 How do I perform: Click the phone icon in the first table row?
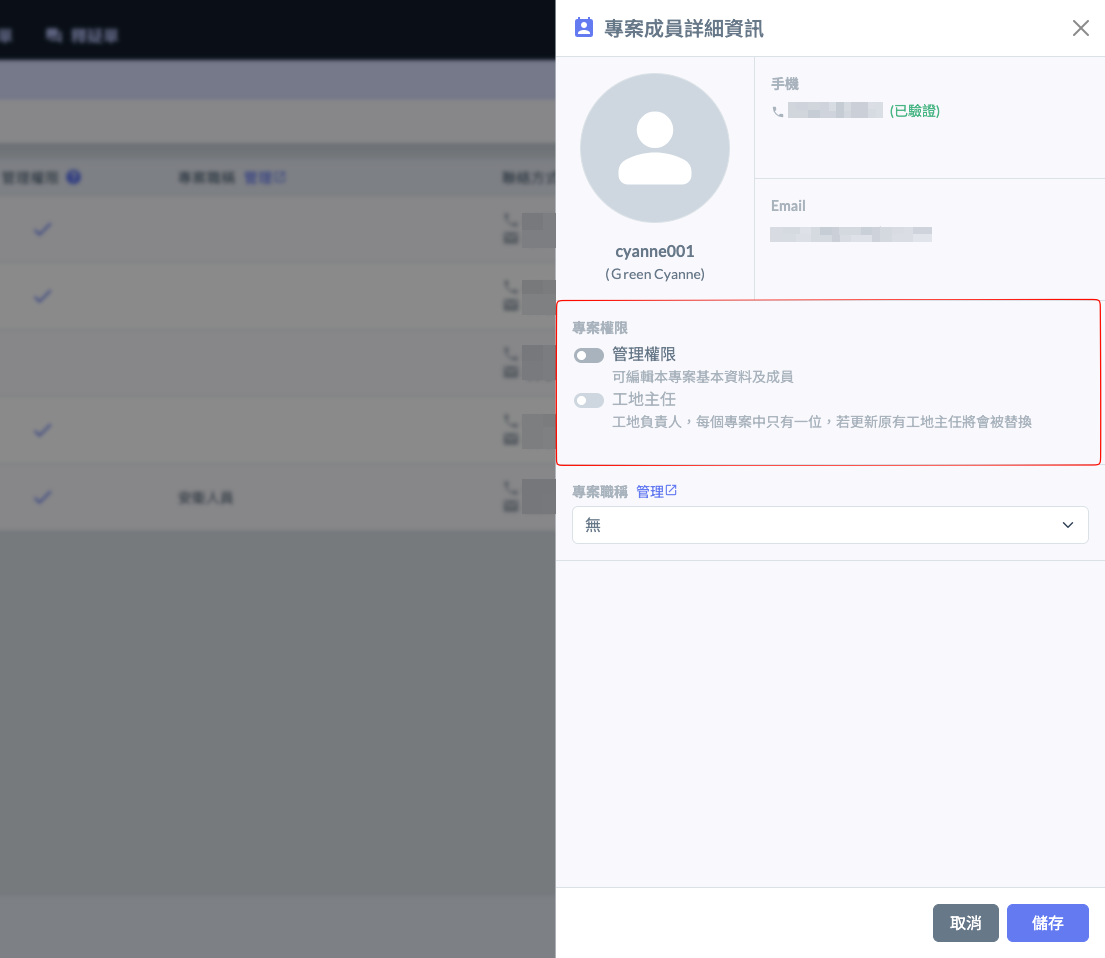pos(511,218)
